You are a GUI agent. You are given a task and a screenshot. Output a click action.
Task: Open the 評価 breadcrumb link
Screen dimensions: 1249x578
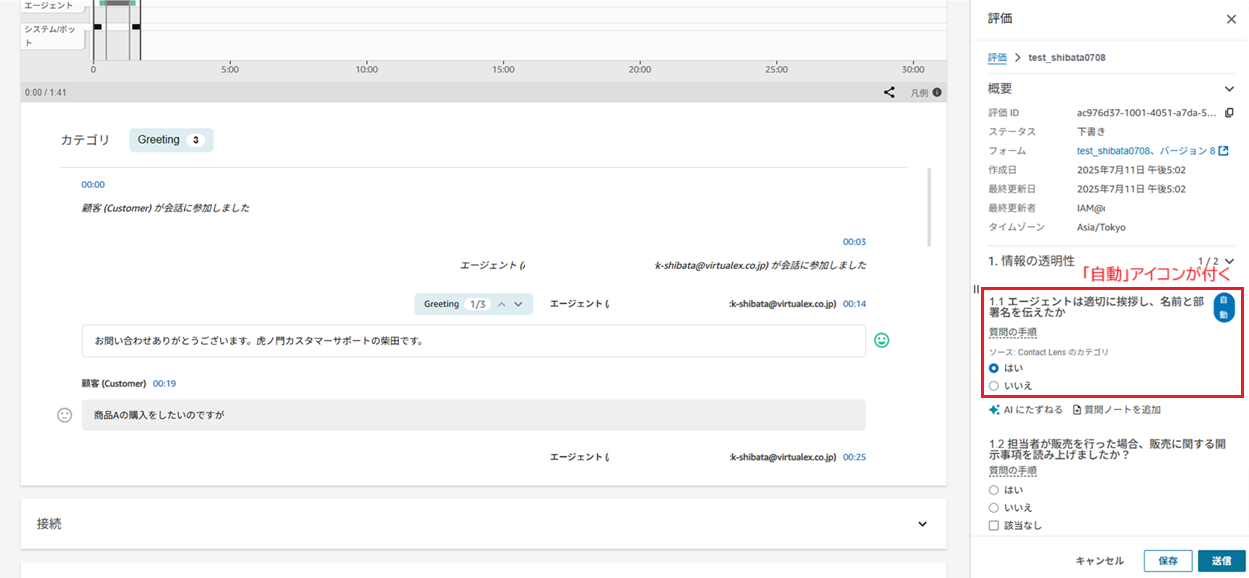[x=997, y=57]
